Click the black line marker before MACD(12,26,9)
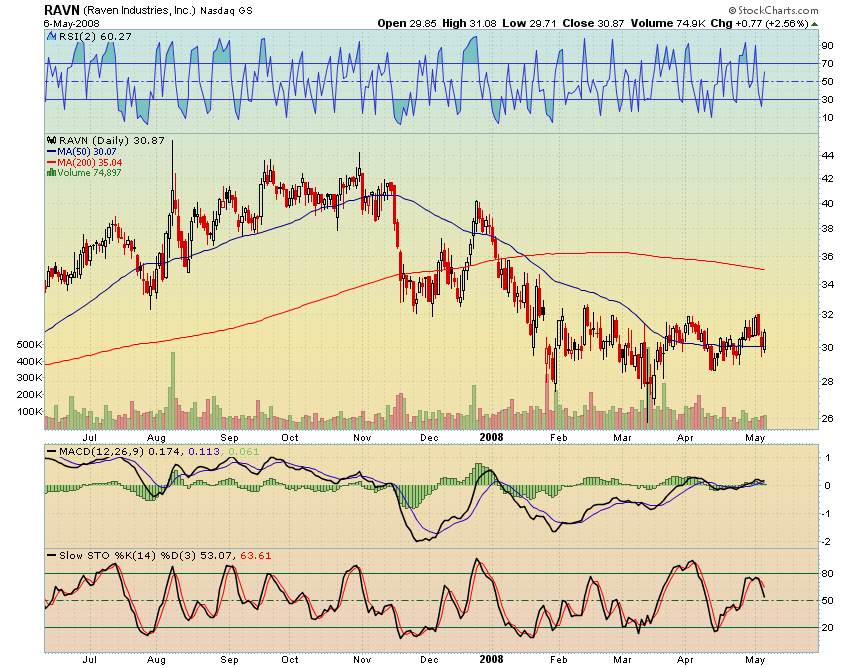850x668 pixels. [x=52, y=452]
